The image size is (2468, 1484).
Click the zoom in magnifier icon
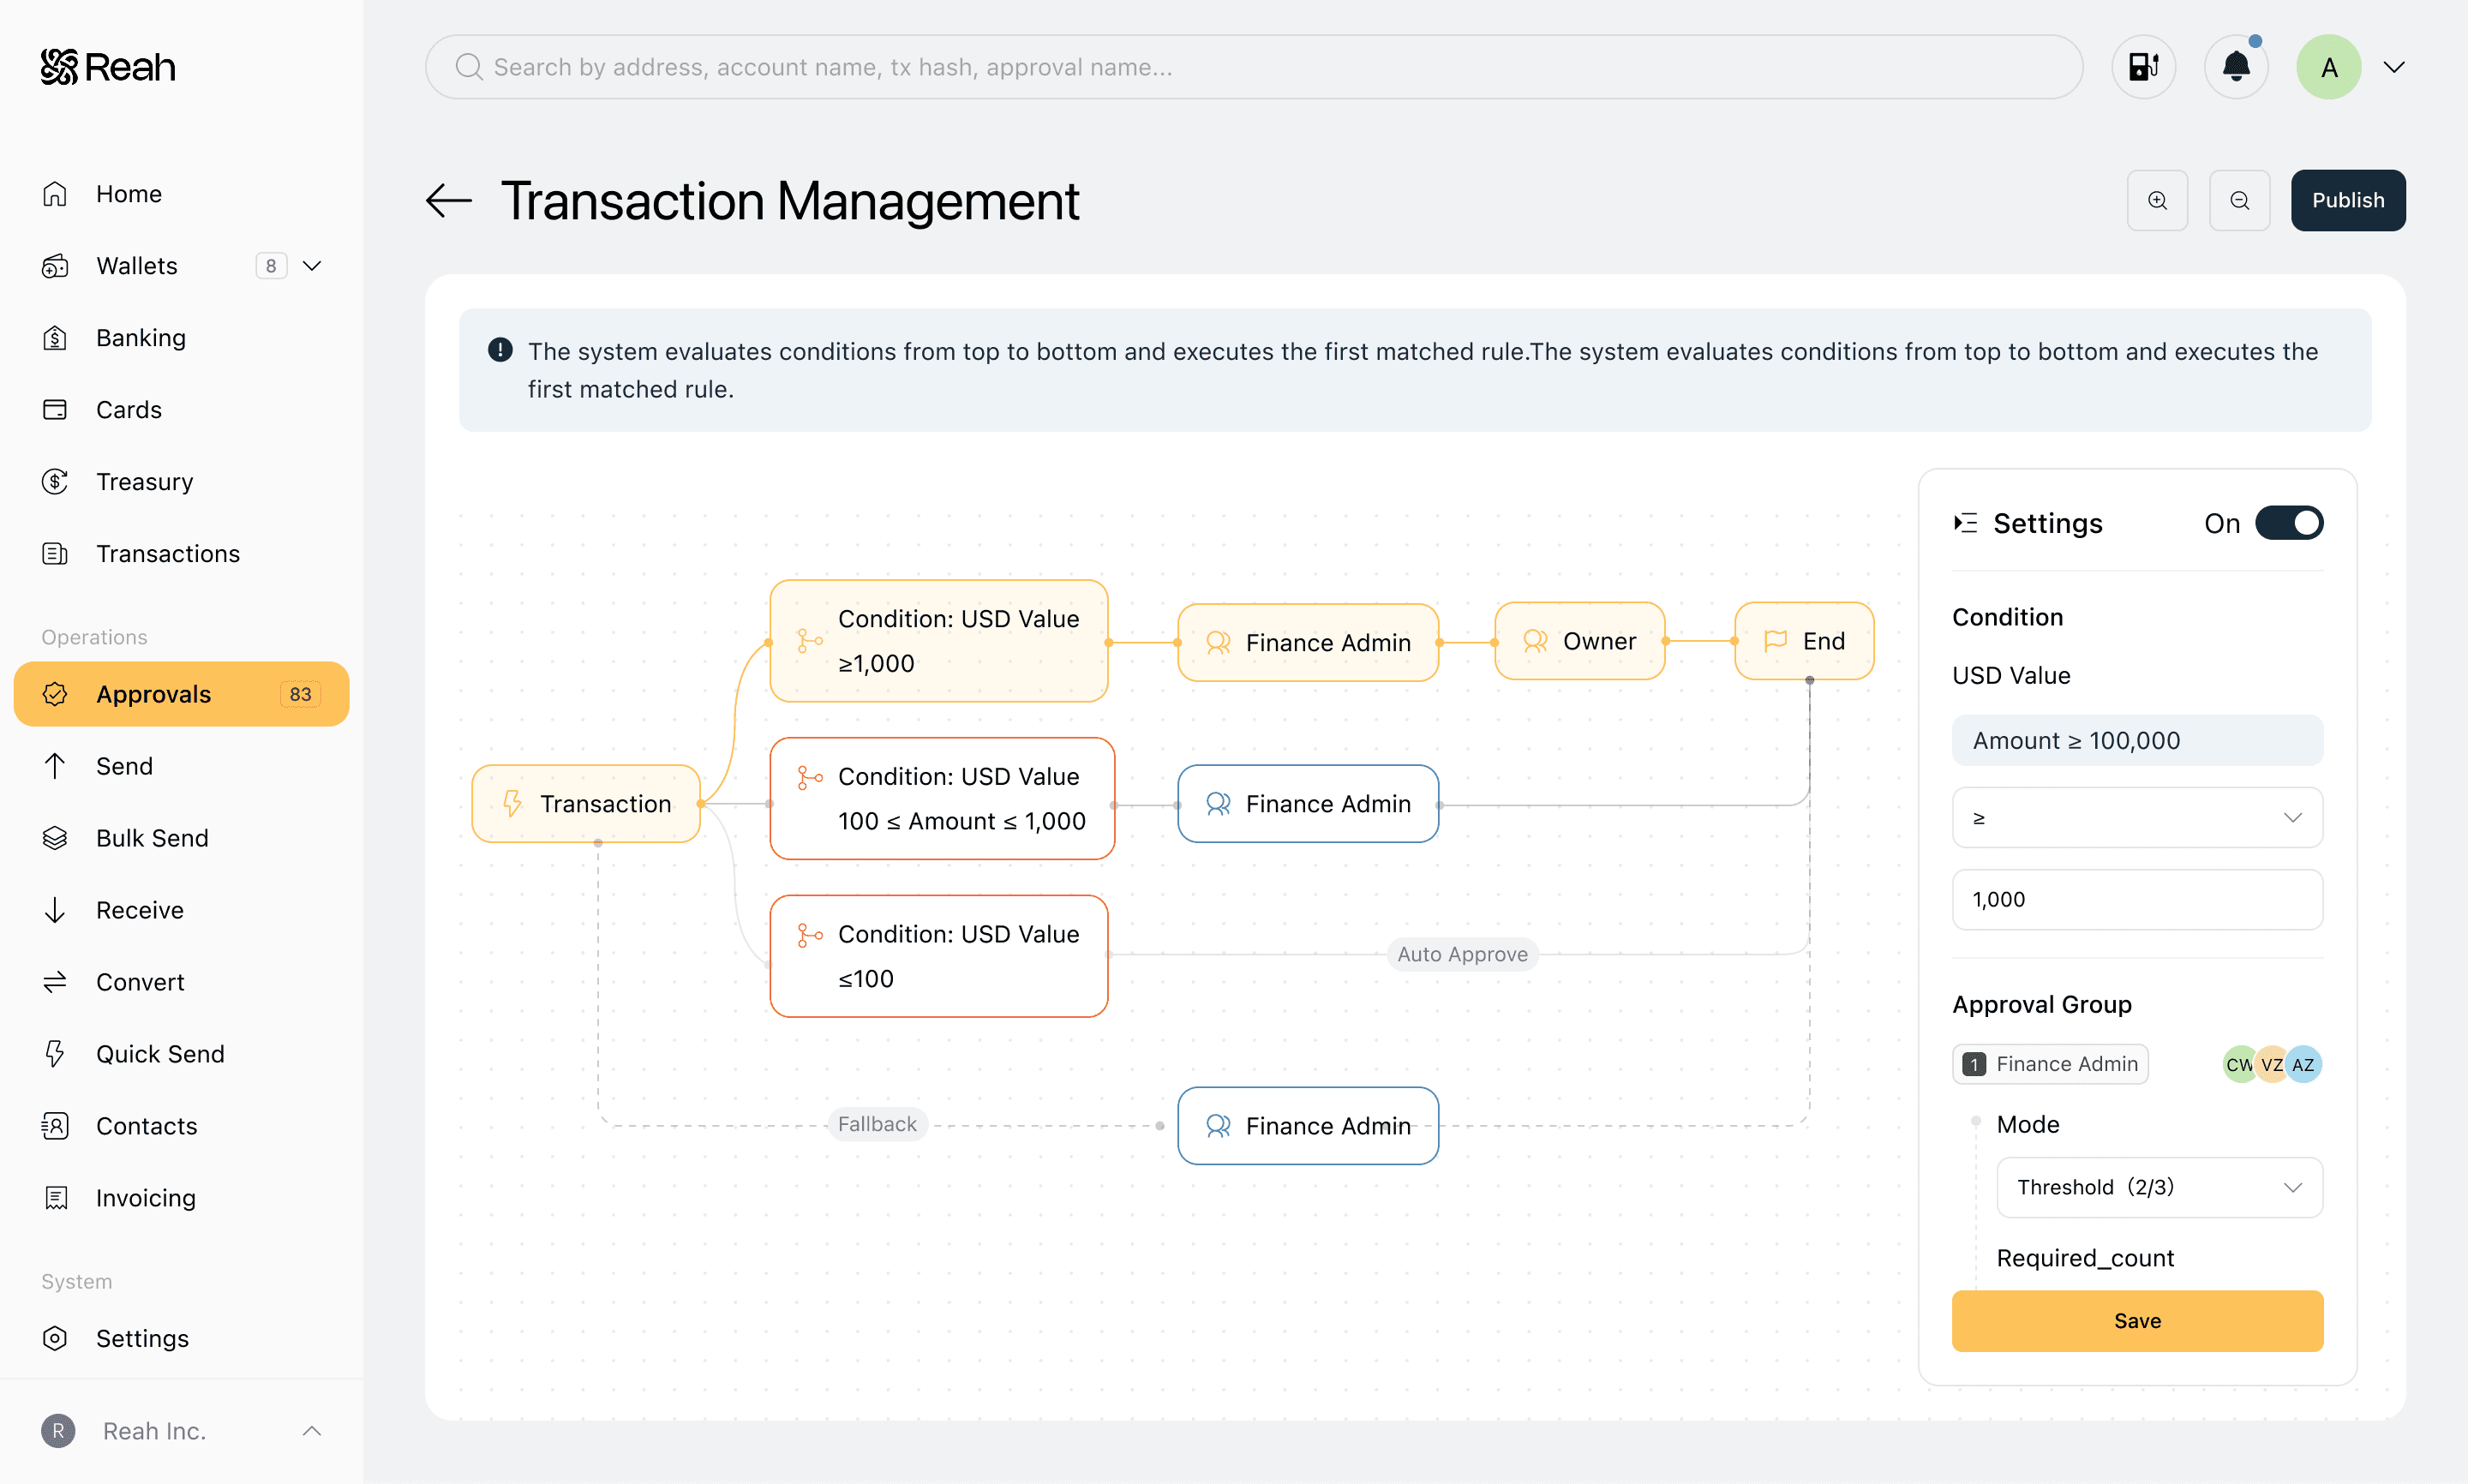click(x=2157, y=200)
